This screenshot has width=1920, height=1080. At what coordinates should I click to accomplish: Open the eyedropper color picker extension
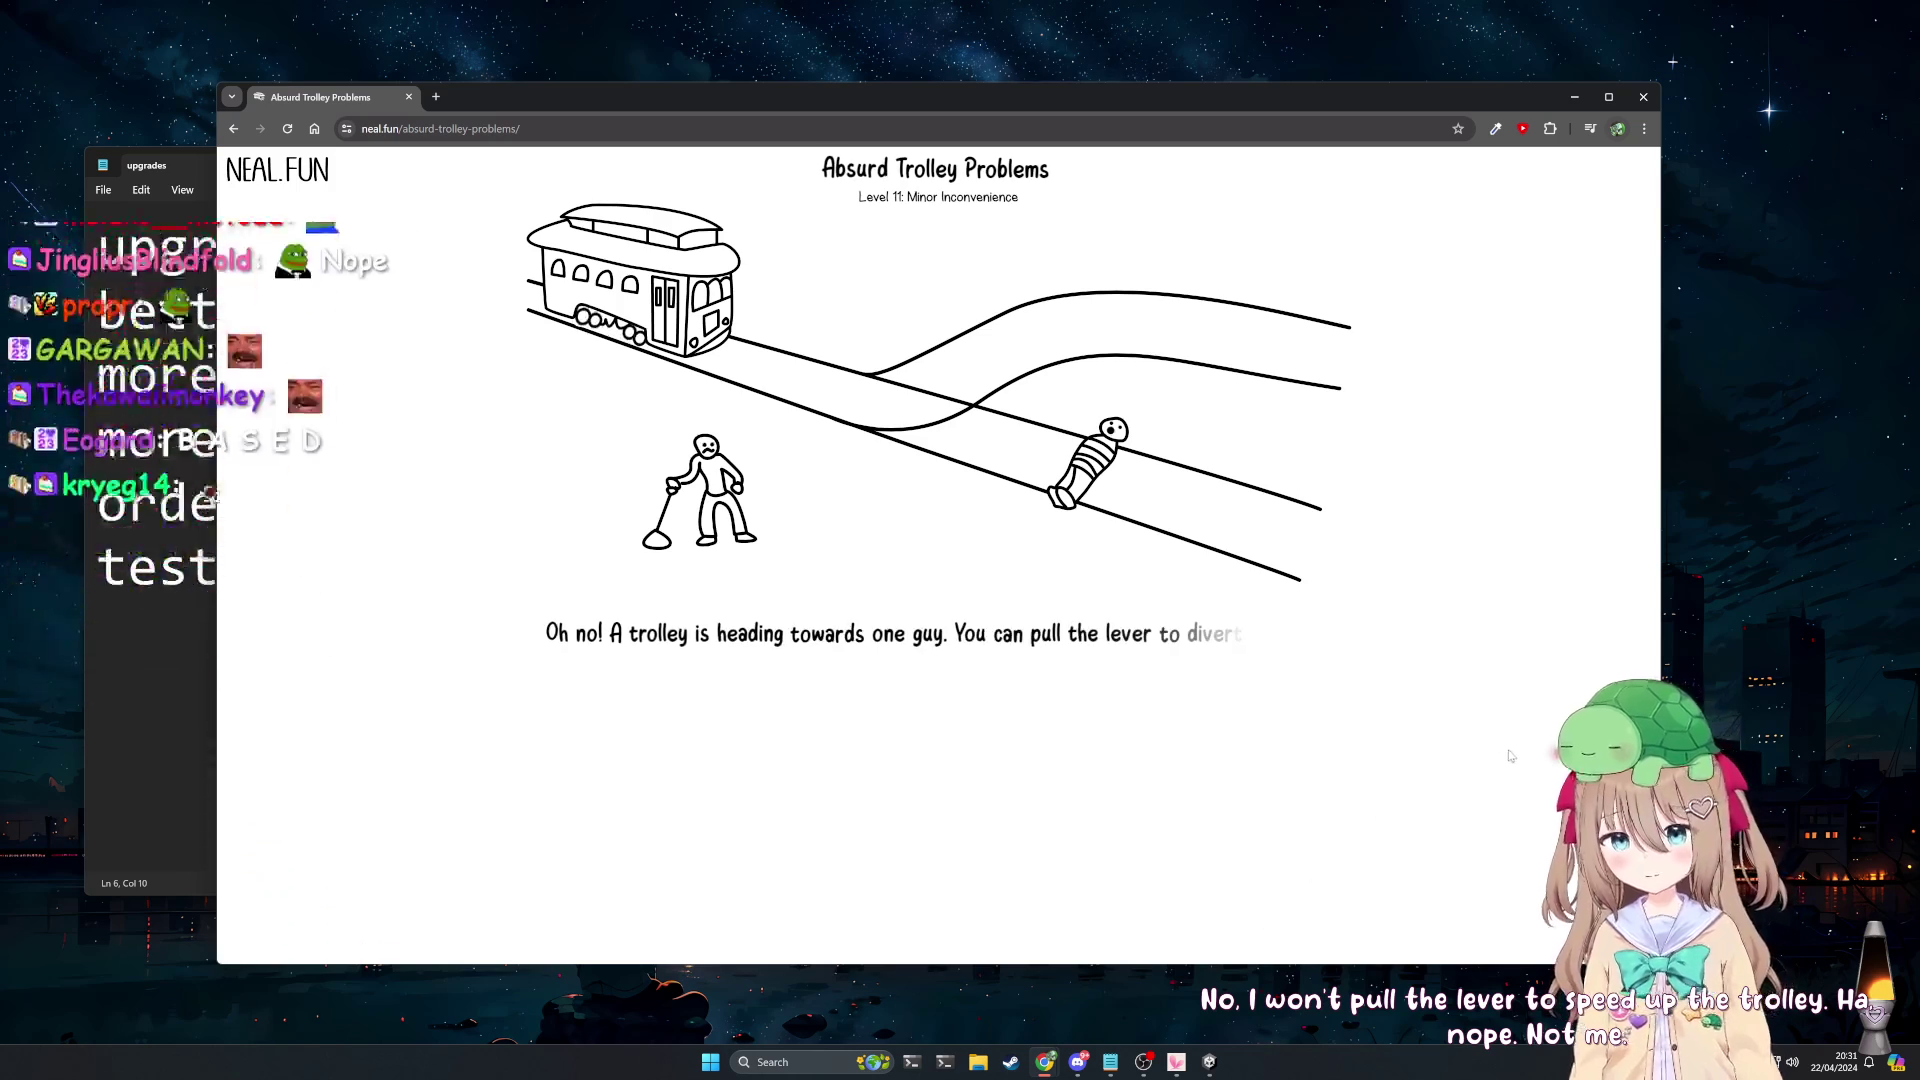(x=1496, y=129)
